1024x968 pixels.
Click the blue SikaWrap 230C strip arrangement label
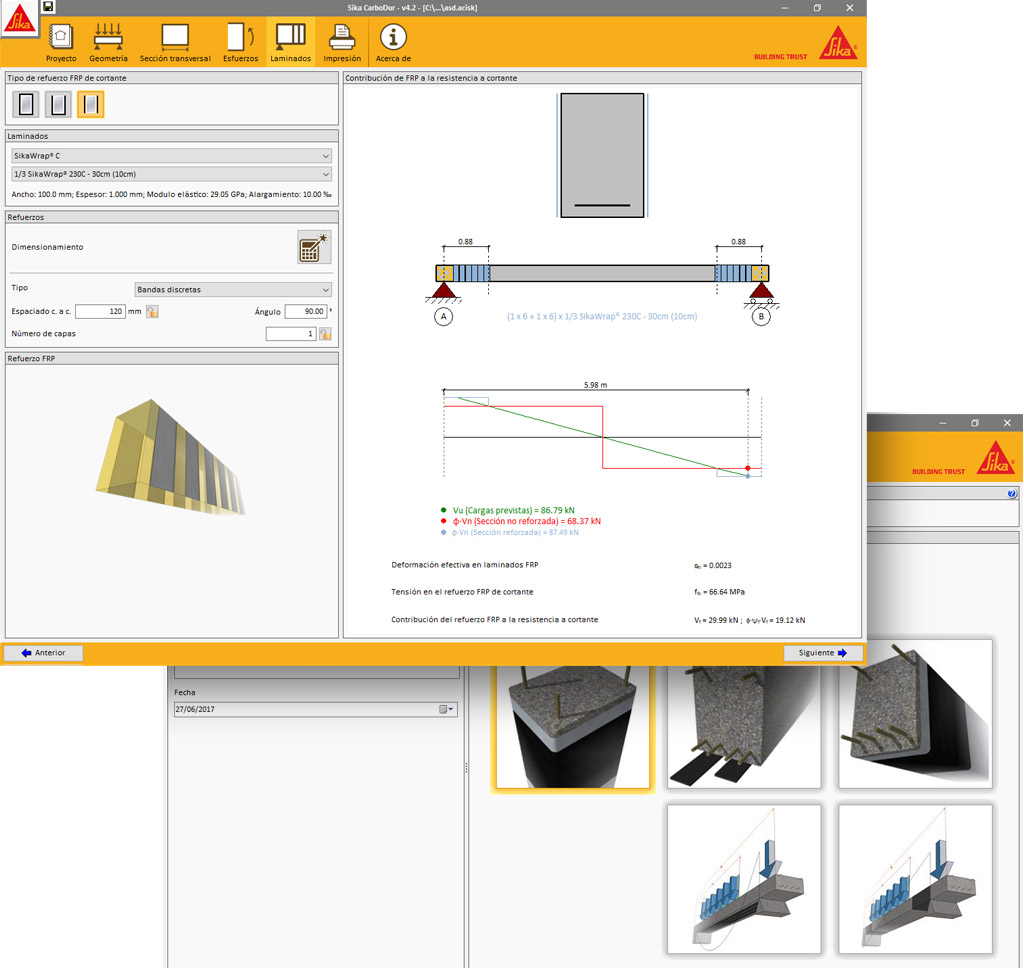tap(602, 316)
